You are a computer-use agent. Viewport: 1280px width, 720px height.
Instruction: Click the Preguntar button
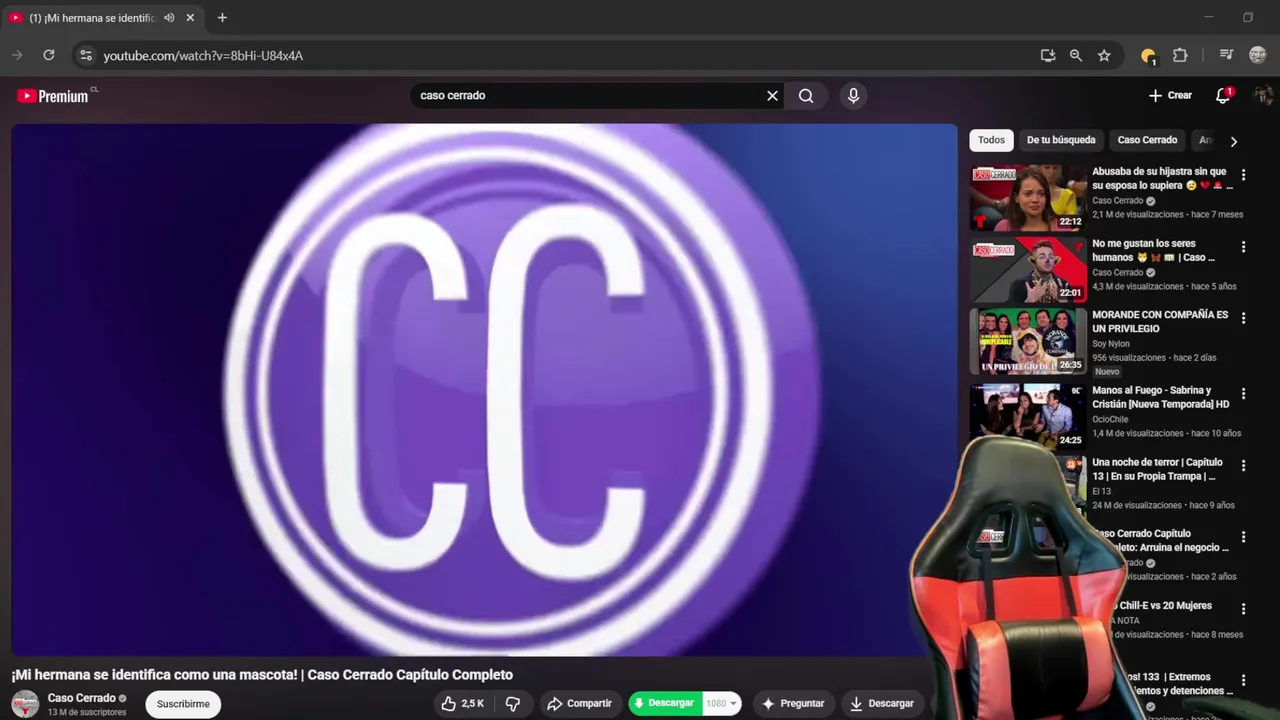click(x=793, y=703)
